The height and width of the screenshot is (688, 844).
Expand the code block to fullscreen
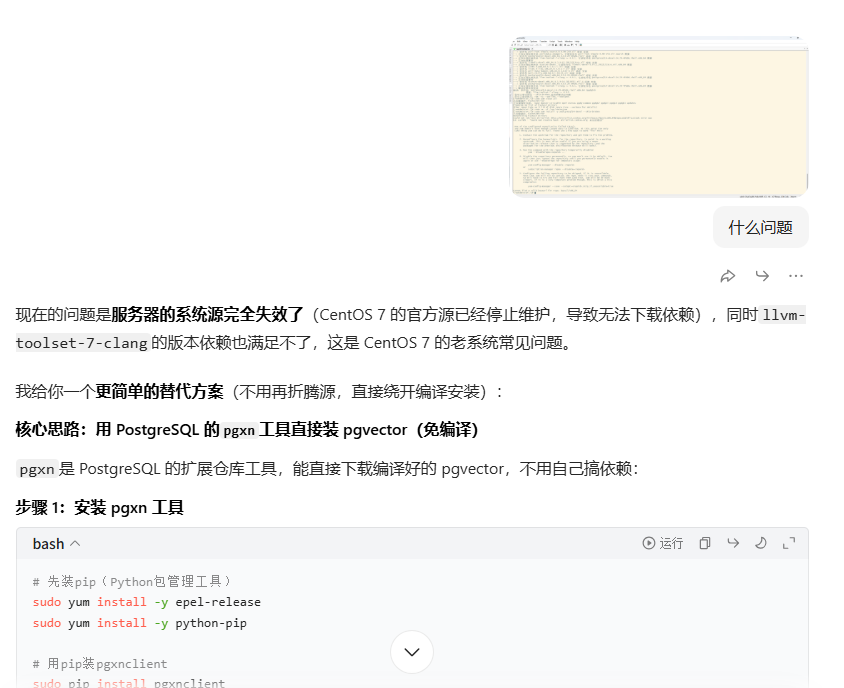(x=789, y=543)
